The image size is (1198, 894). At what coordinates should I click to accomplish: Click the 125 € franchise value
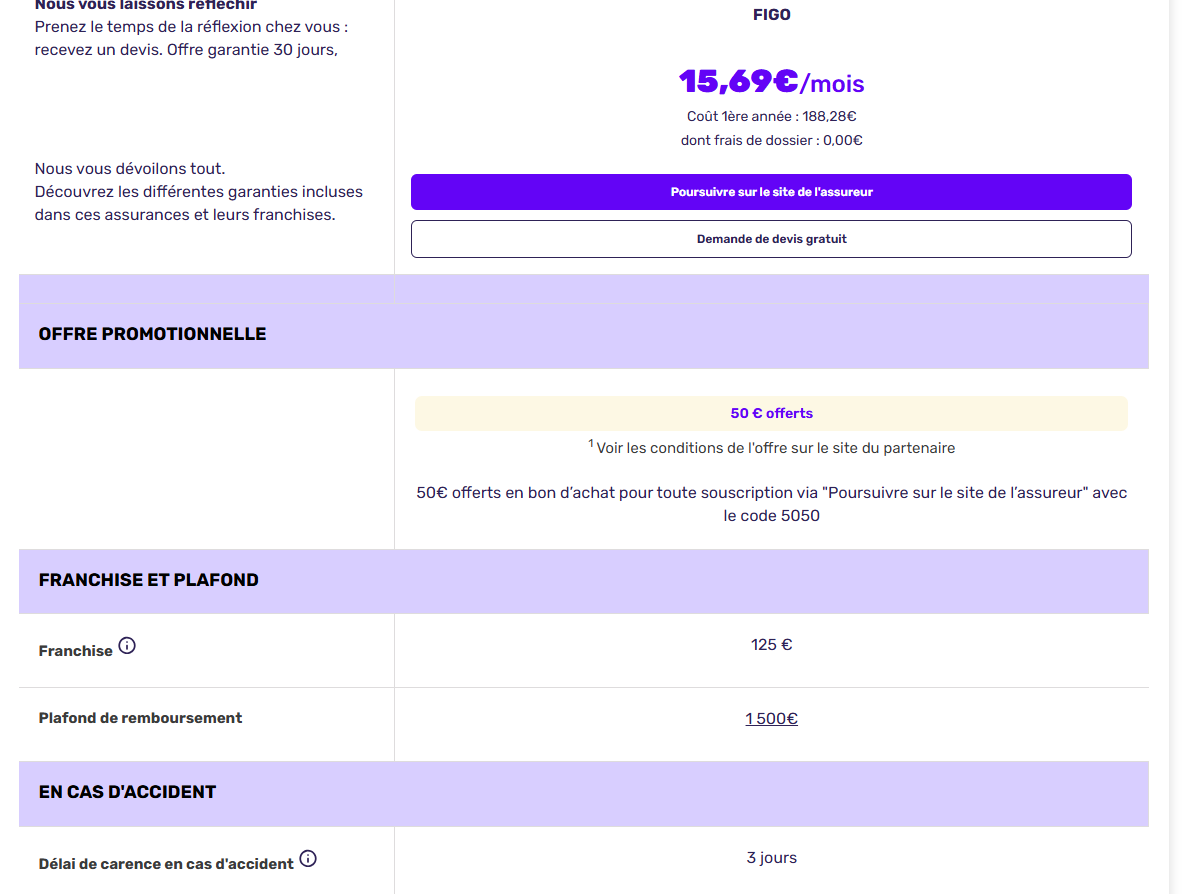pos(771,645)
